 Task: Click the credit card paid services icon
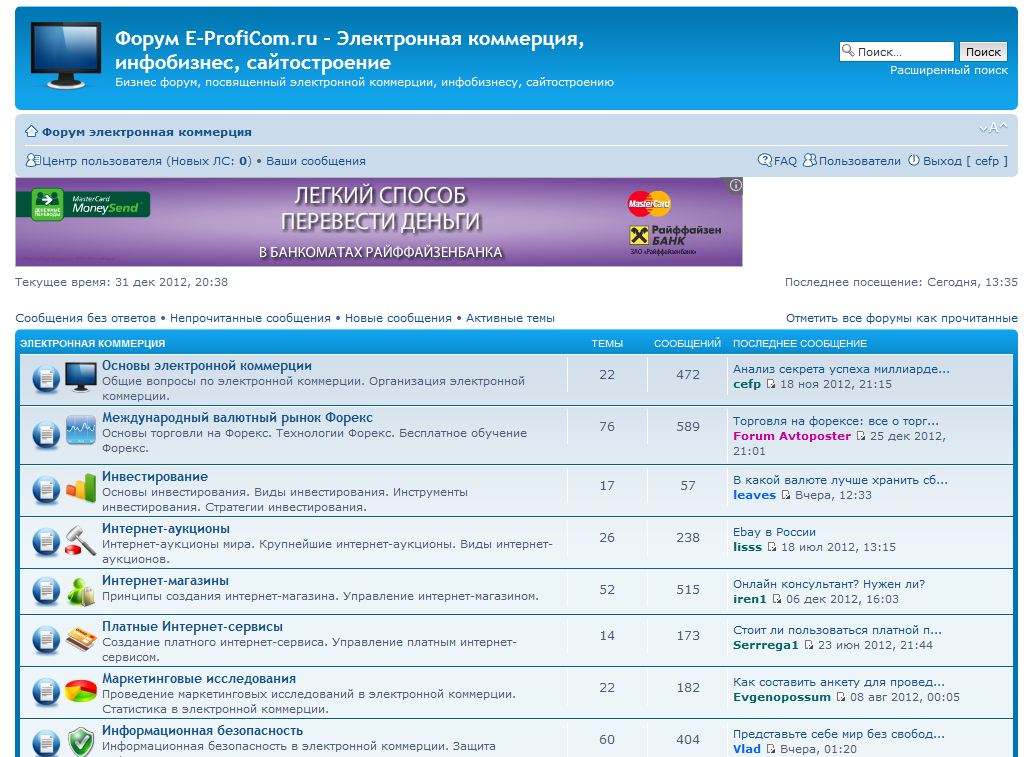pyautogui.click(x=81, y=638)
